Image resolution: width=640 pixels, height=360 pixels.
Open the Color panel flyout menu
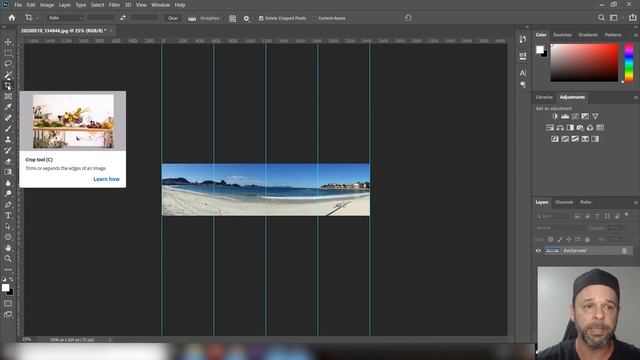click(x=636, y=35)
